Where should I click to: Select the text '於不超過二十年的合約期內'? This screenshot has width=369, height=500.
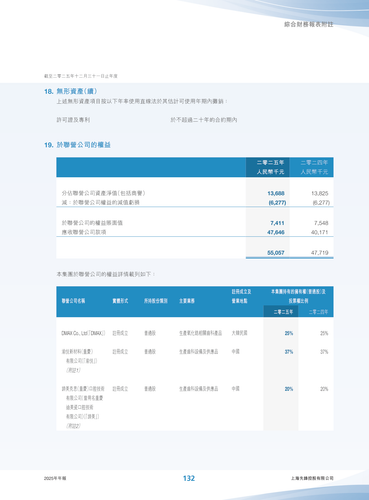coord(204,120)
